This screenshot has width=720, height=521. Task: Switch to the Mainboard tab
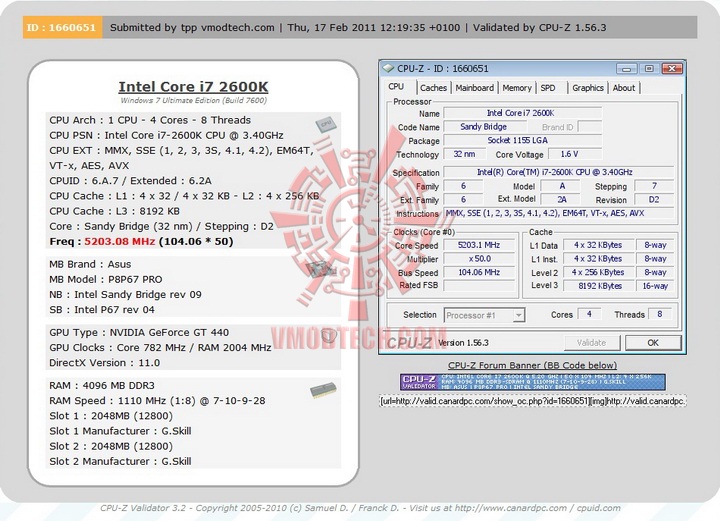pos(474,88)
